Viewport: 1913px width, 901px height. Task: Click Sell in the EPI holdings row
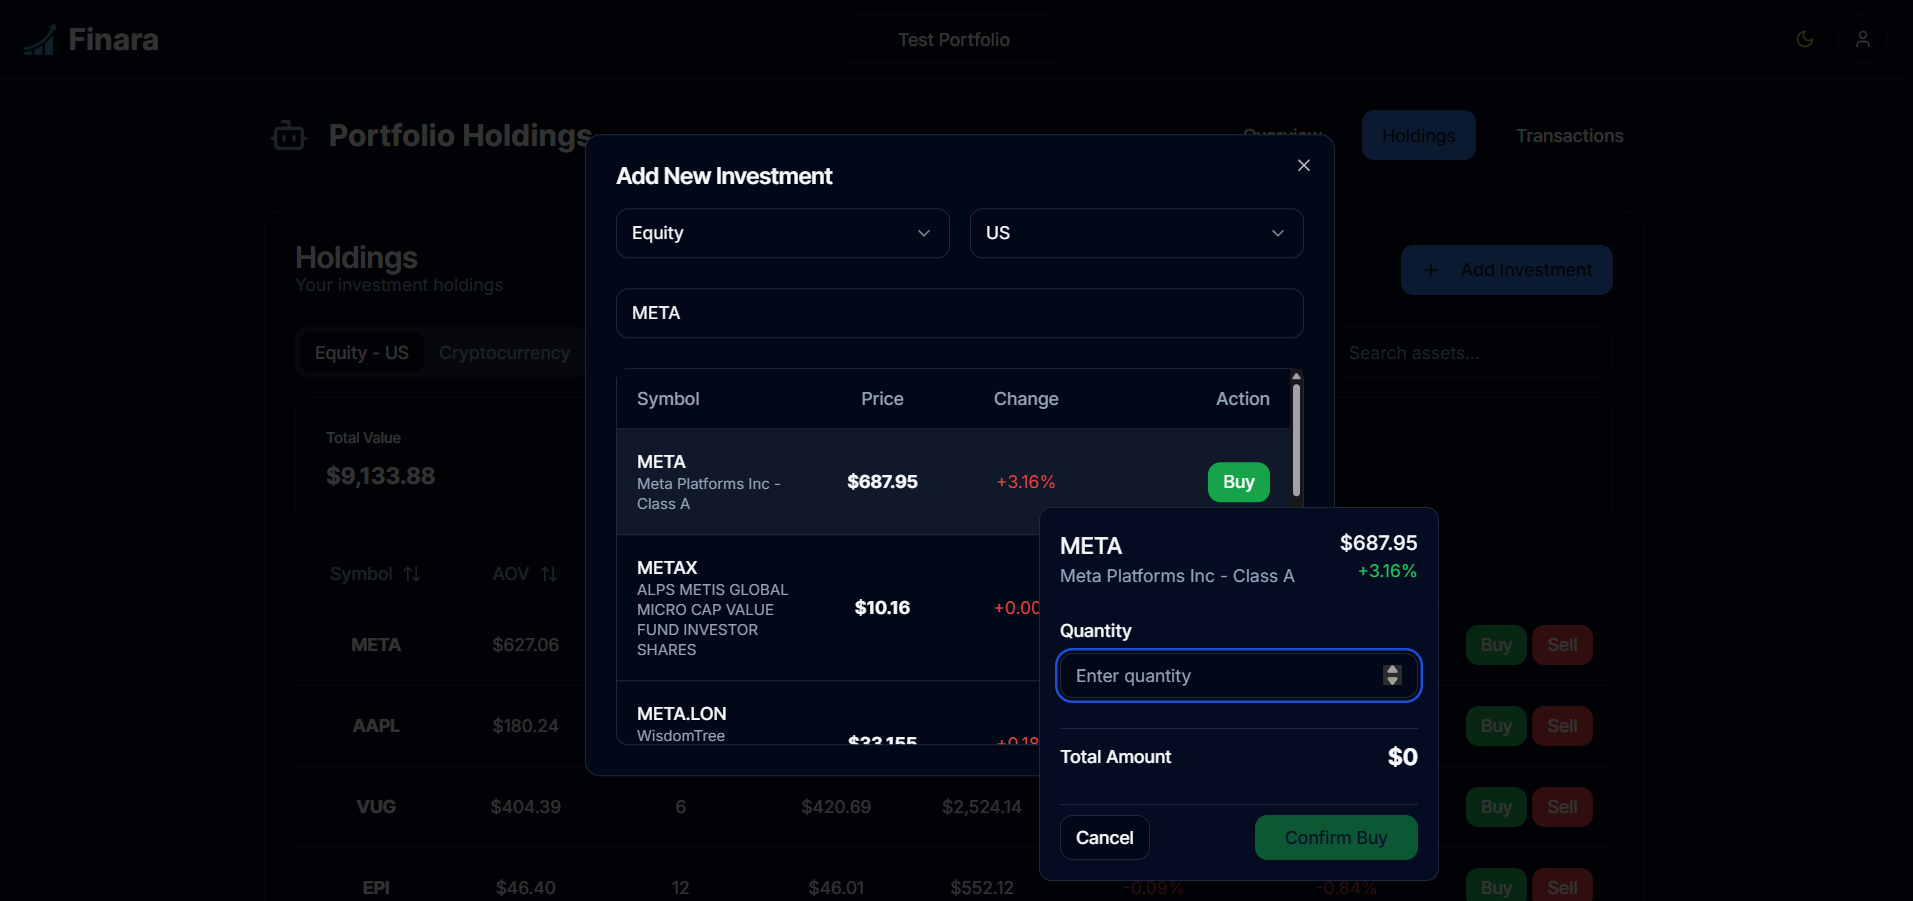point(1562,887)
